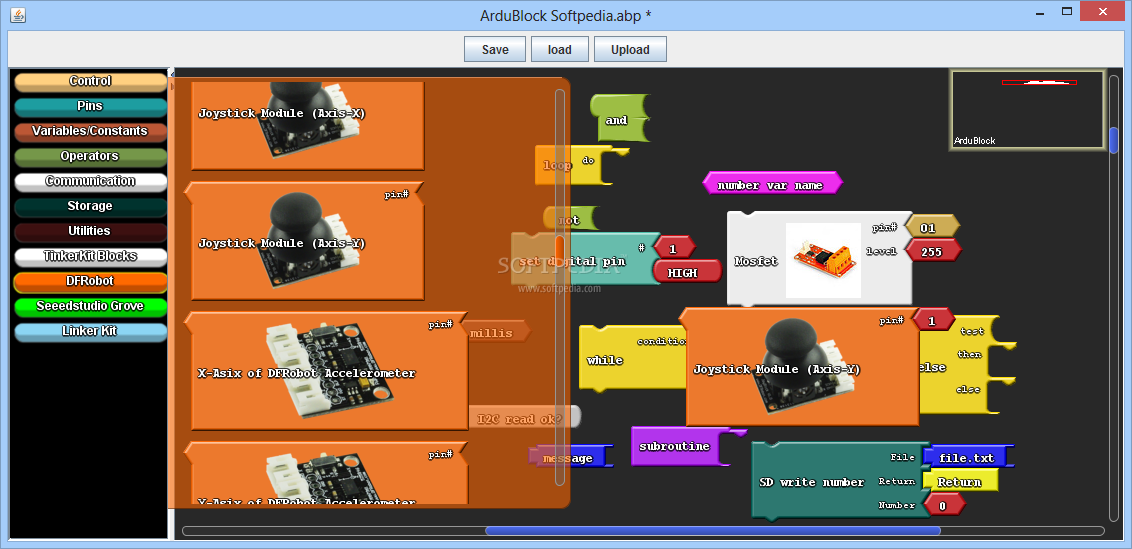Click the Number value 0 block
Screen dimensions: 1132x549
pyautogui.click(x=943, y=505)
